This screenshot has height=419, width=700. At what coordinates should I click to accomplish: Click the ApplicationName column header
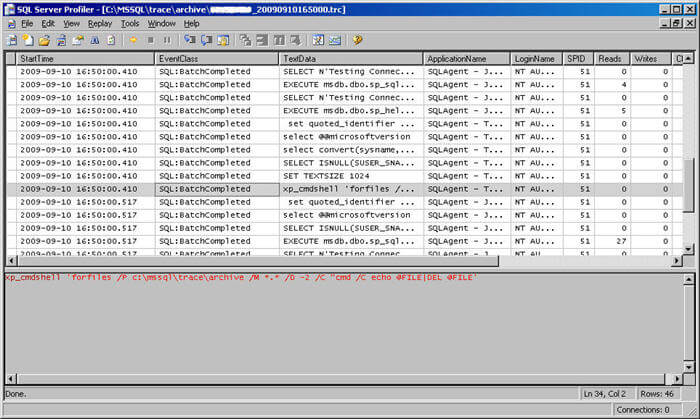point(467,58)
